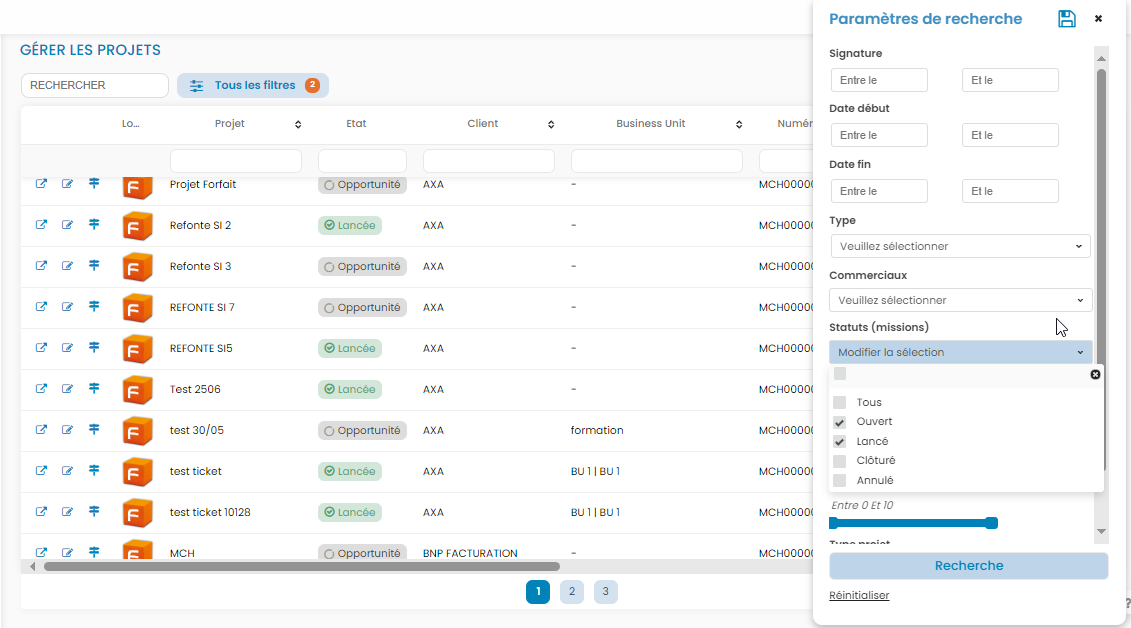This screenshot has width=1131, height=628.
Task: Clear status selection with small x icon
Action: 1095,374
